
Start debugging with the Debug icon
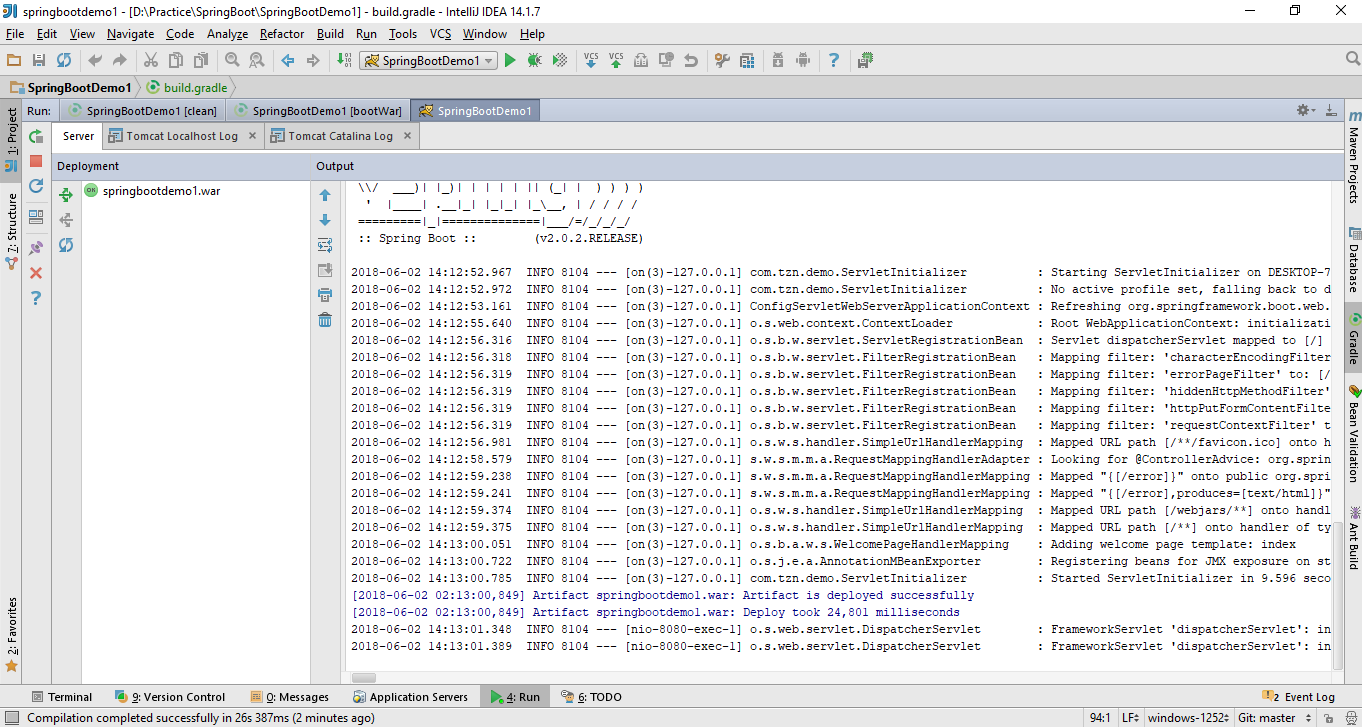point(534,60)
